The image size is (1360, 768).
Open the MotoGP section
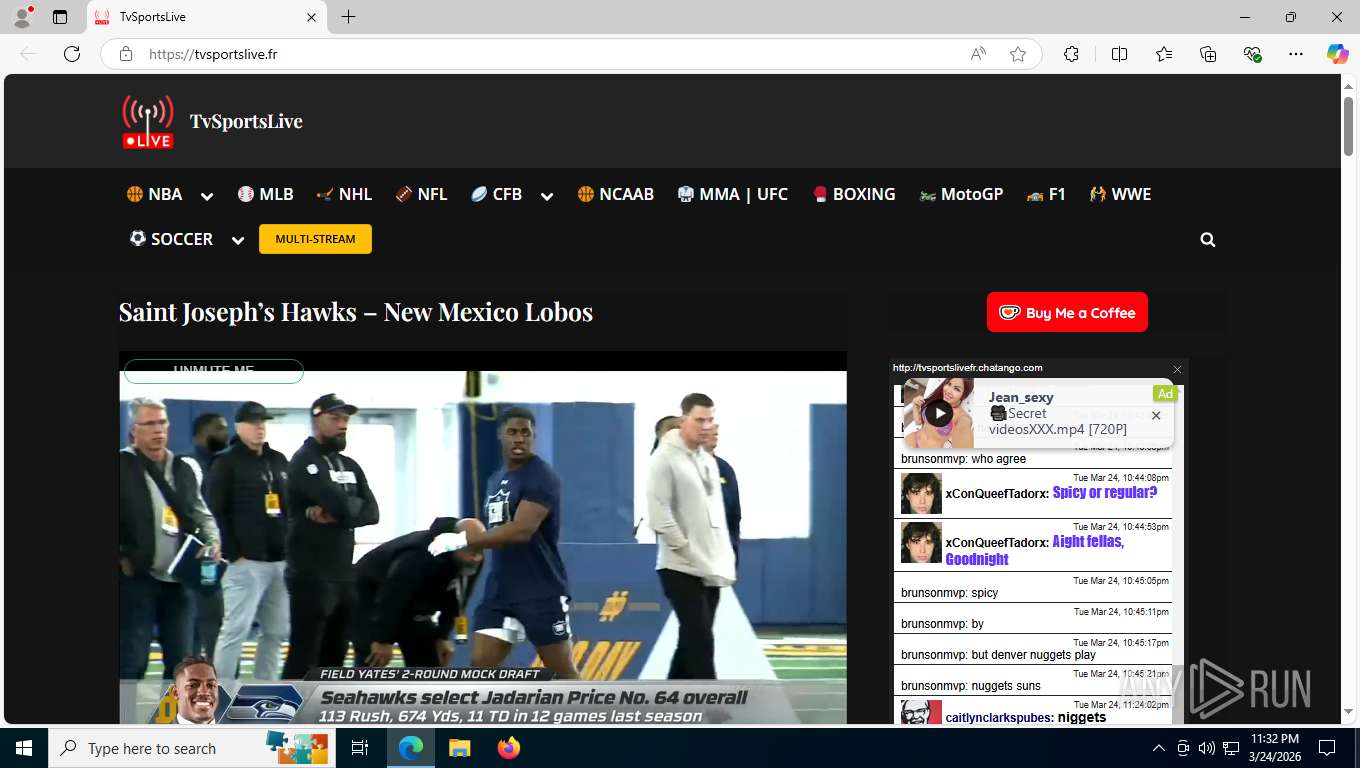pos(961,194)
